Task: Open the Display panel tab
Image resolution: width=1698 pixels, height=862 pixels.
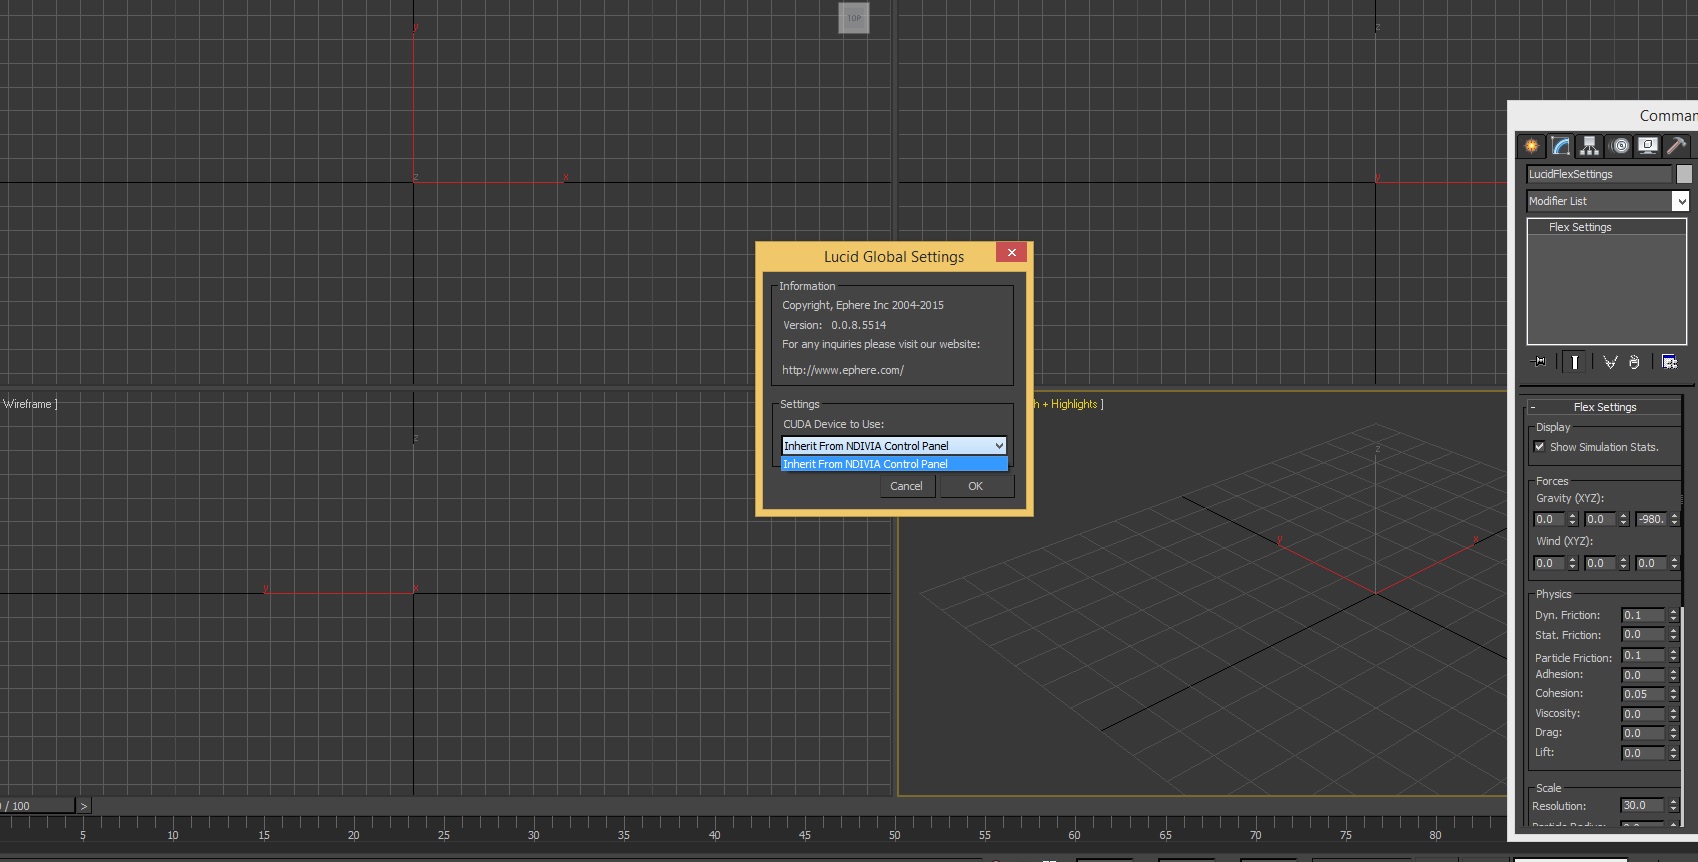Action: pos(1648,146)
